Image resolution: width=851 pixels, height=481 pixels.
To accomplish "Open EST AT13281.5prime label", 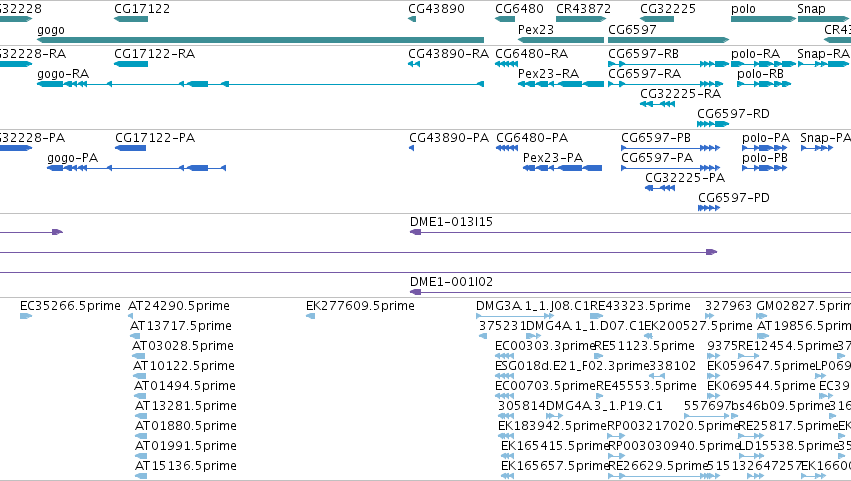I will coord(186,407).
